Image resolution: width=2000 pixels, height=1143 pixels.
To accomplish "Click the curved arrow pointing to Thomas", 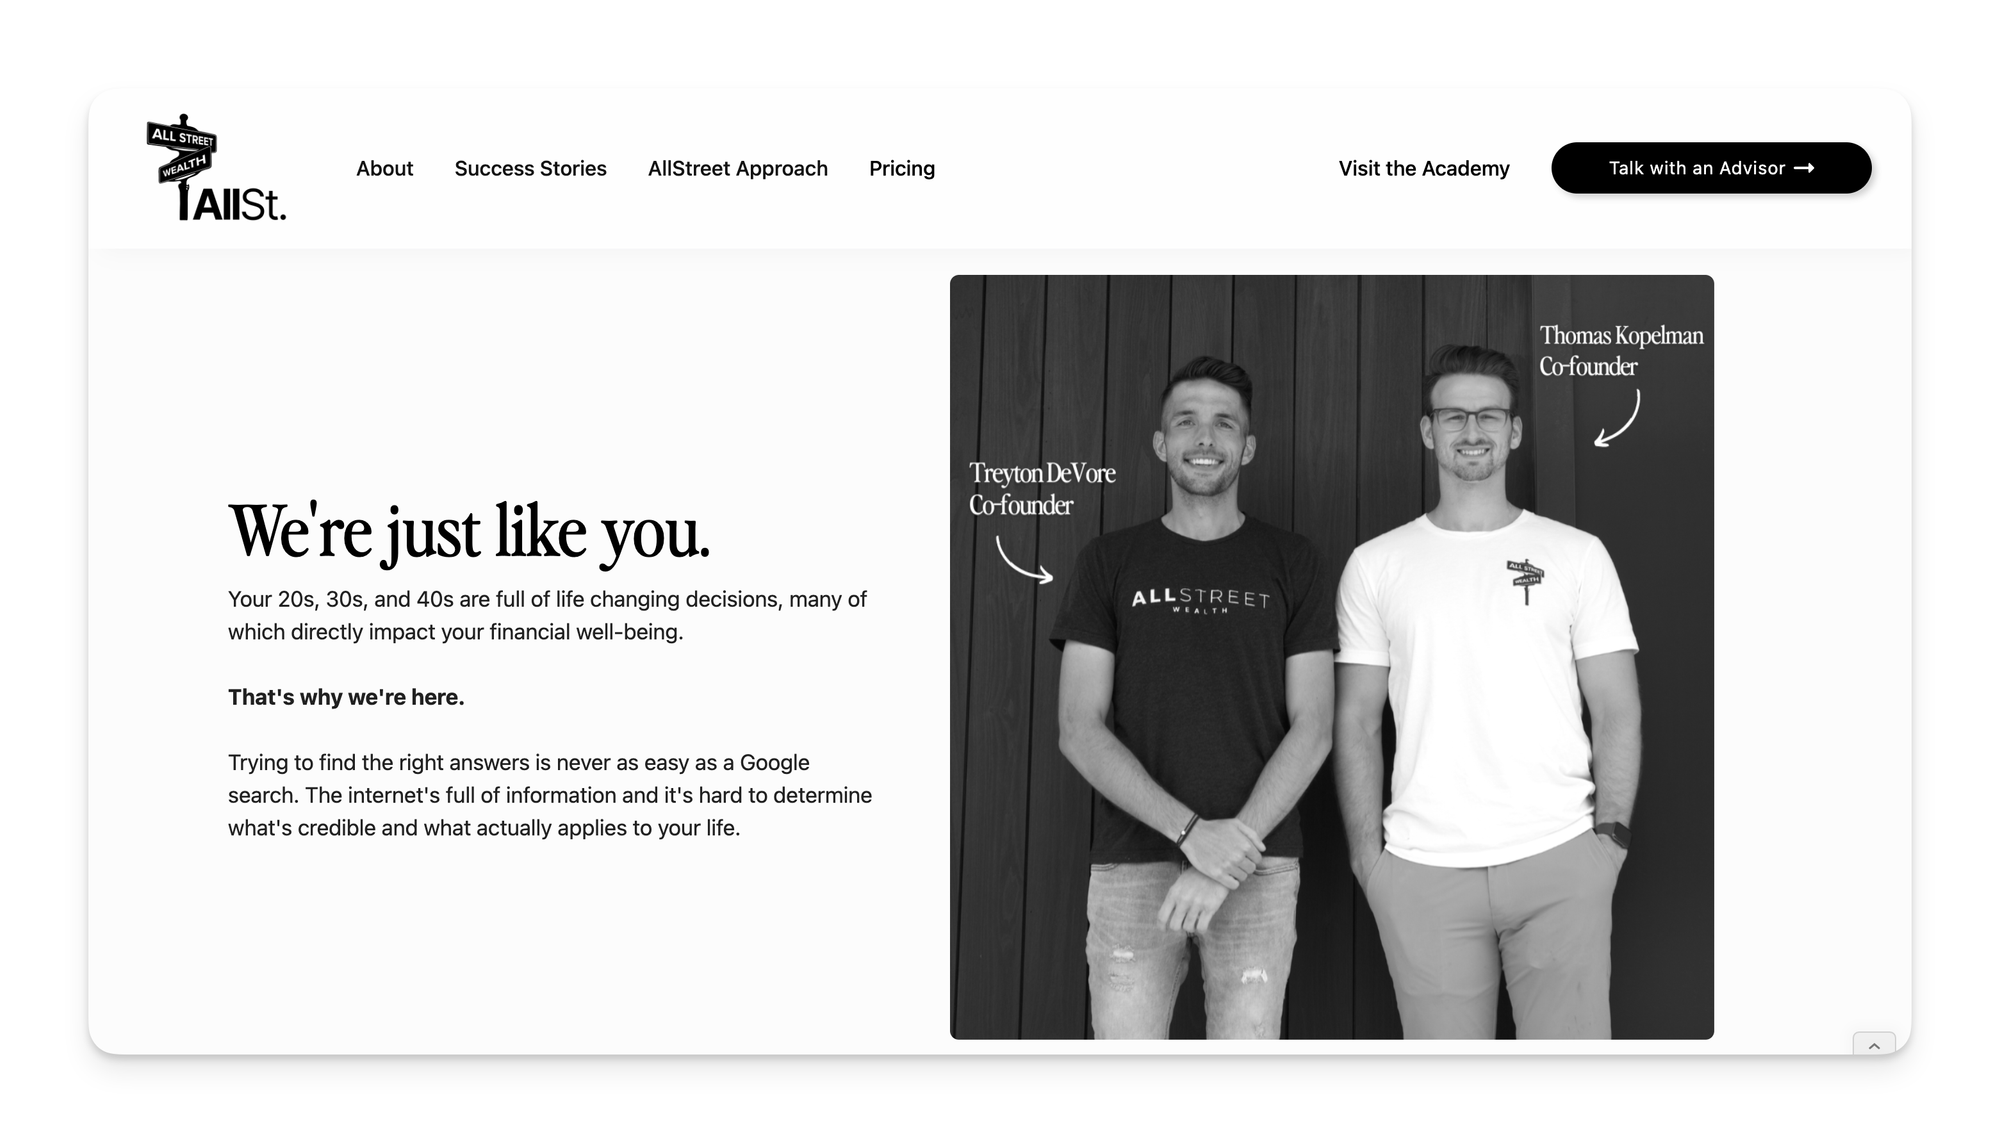I will [1618, 418].
